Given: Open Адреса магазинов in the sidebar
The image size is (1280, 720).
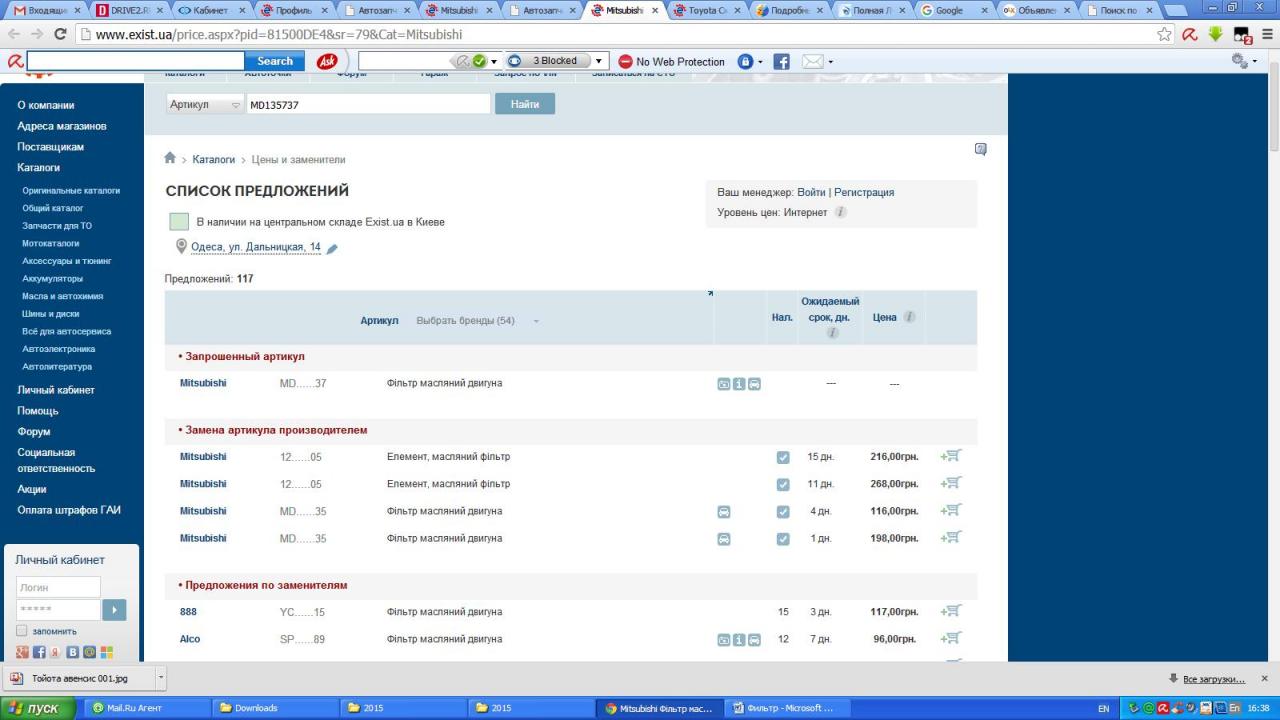Looking at the screenshot, I should [62, 126].
